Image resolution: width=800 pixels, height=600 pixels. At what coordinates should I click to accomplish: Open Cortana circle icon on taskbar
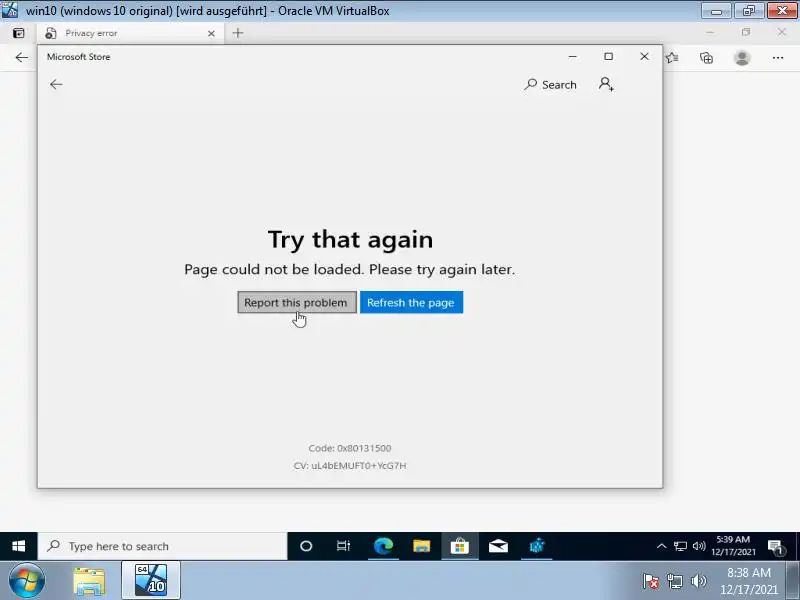(x=306, y=546)
